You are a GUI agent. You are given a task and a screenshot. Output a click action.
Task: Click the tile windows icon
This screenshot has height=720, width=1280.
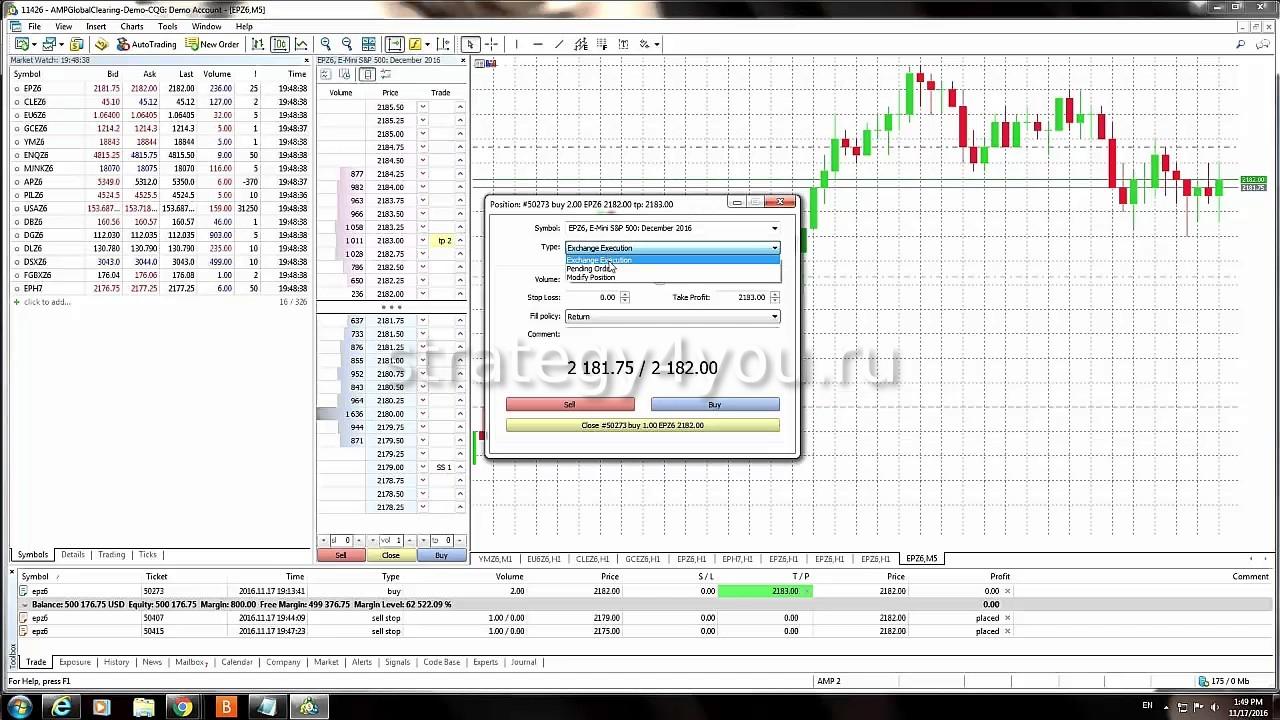click(369, 44)
